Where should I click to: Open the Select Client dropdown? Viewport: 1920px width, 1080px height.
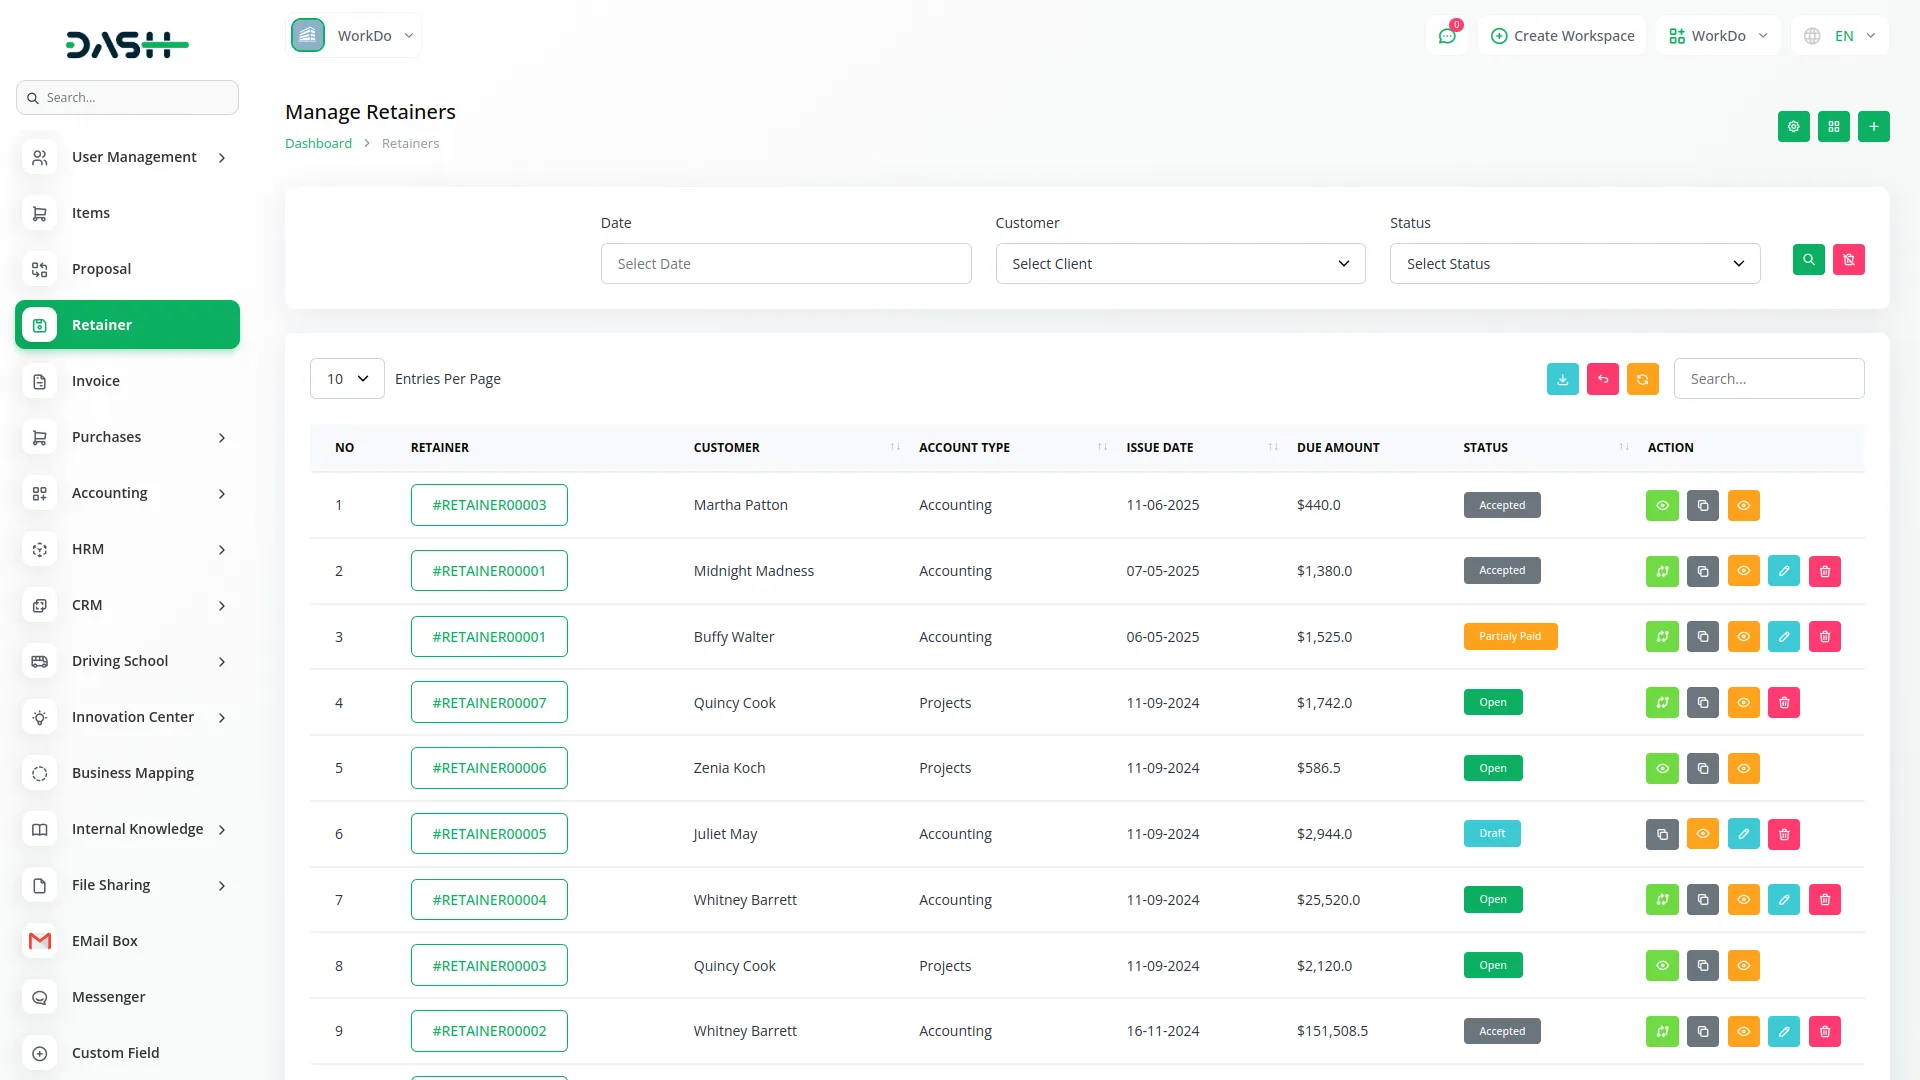(x=1180, y=264)
